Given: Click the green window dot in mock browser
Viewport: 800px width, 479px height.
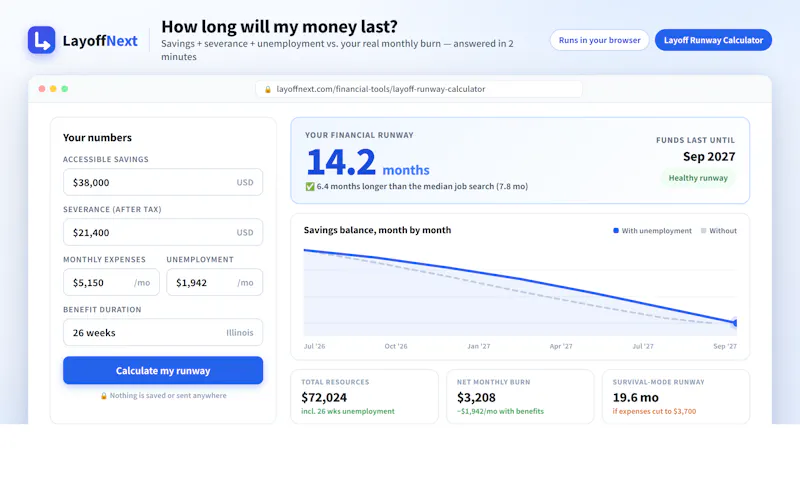Looking at the screenshot, I should point(65,89).
